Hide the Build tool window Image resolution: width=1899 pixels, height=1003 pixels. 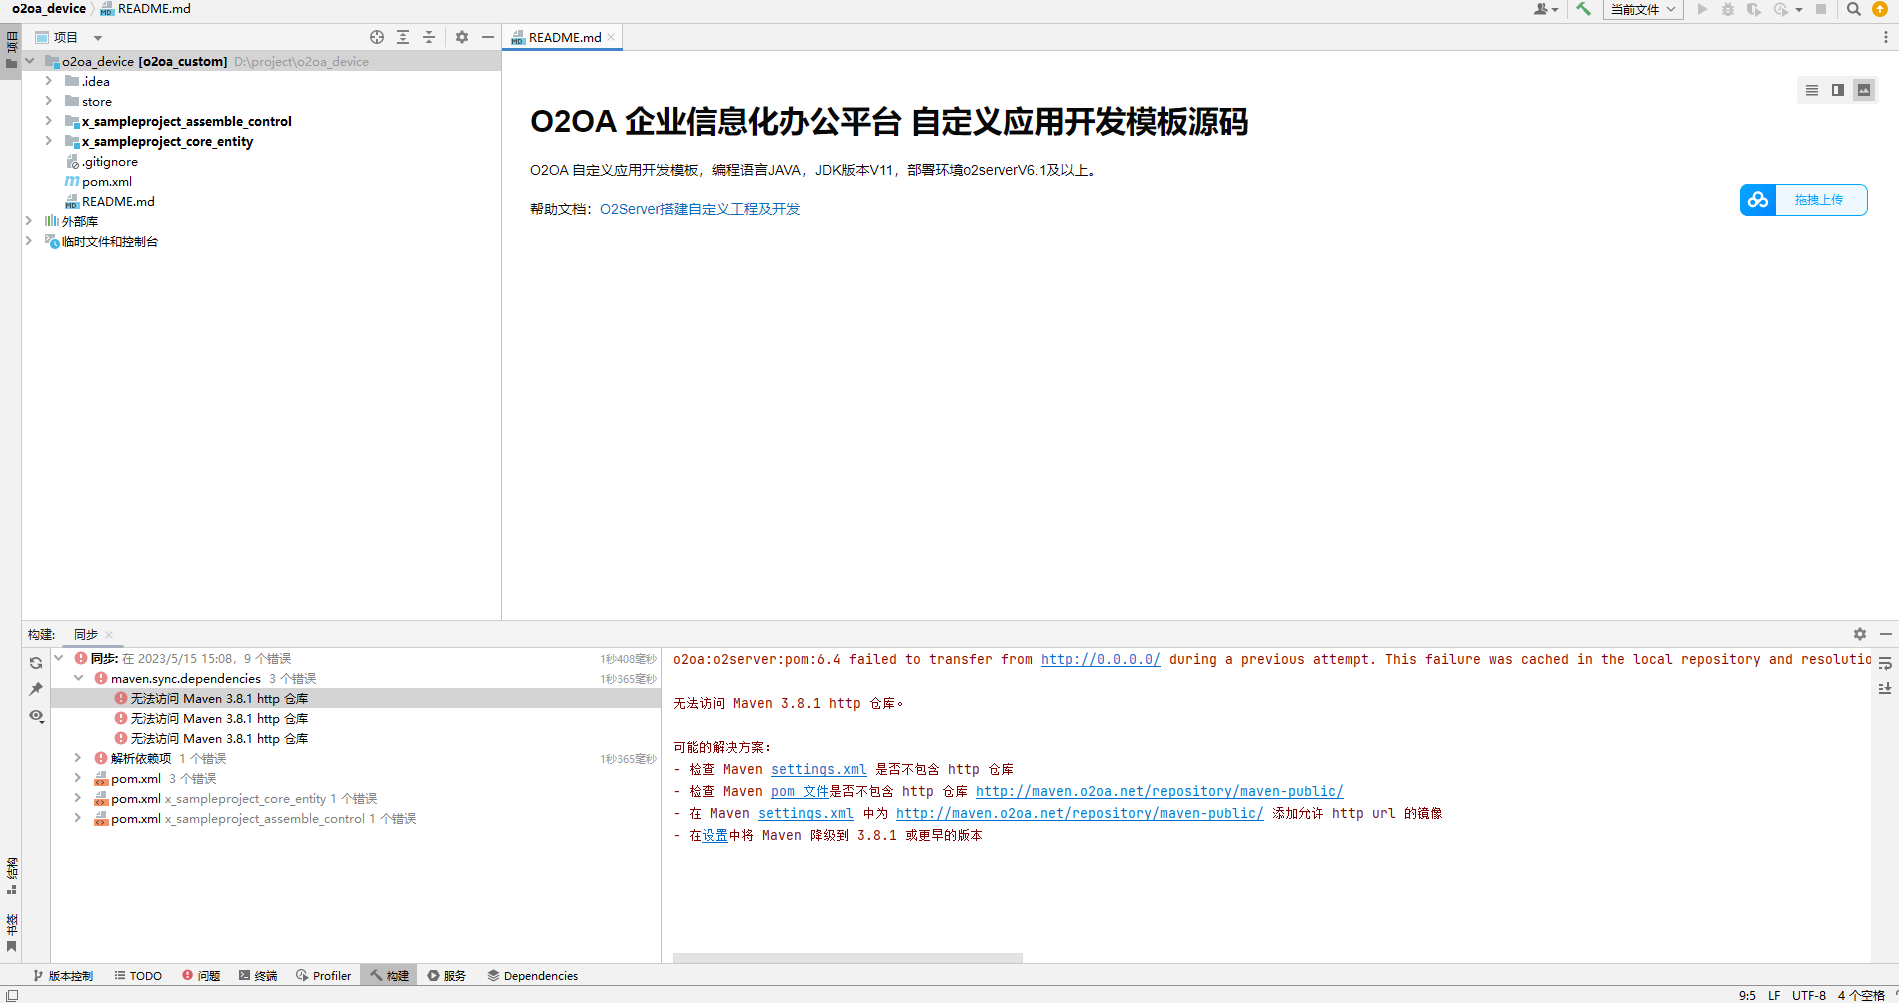coord(1886,634)
